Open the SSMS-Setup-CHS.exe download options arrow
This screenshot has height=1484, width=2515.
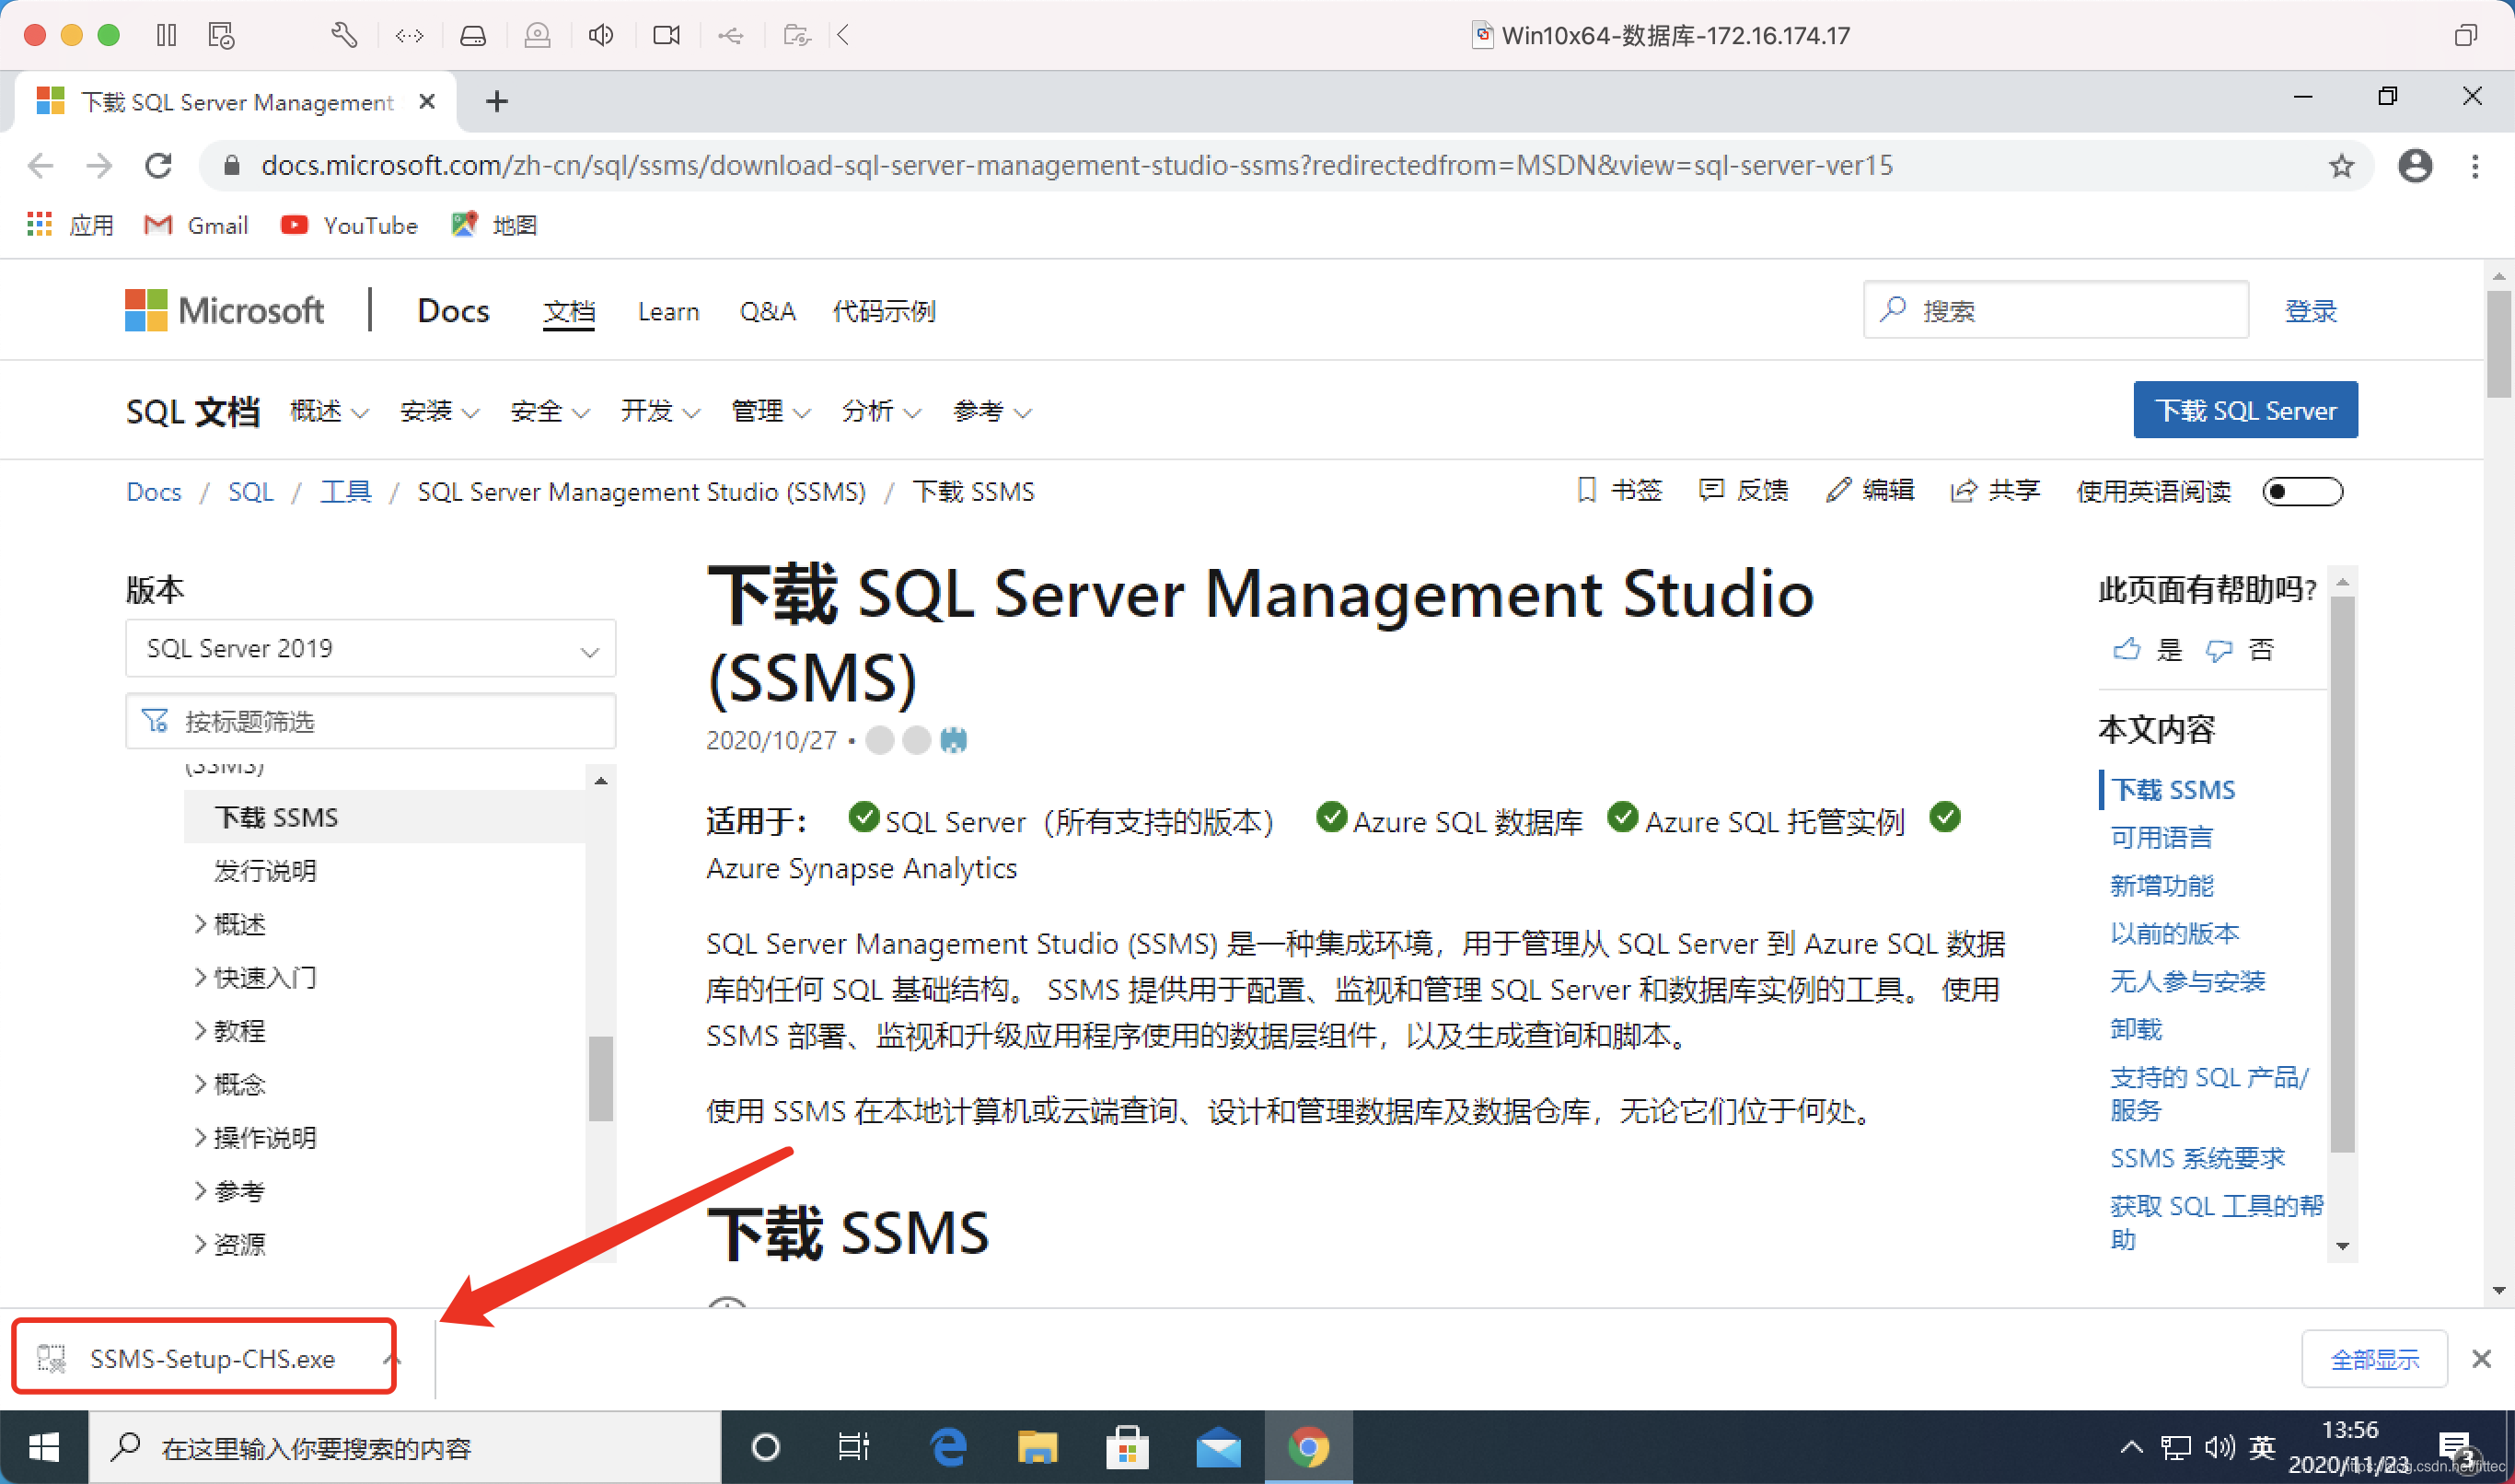pyautogui.click(x=391, y=1358)
